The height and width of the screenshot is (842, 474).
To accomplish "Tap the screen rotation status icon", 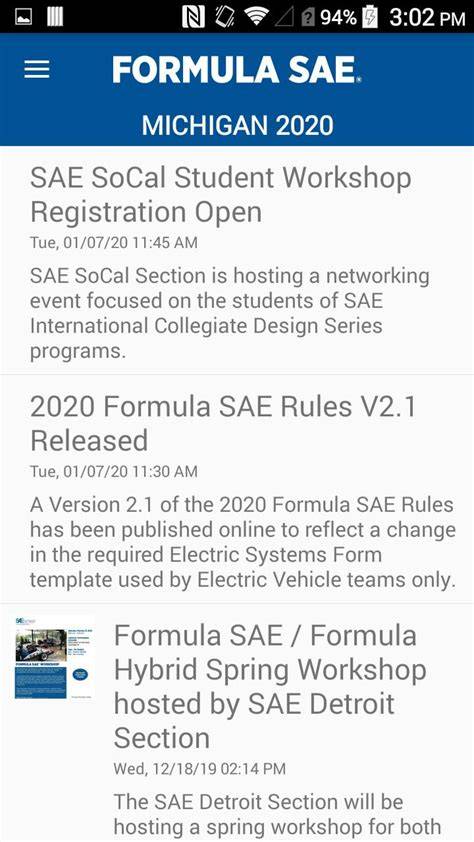I will point(224,17).
